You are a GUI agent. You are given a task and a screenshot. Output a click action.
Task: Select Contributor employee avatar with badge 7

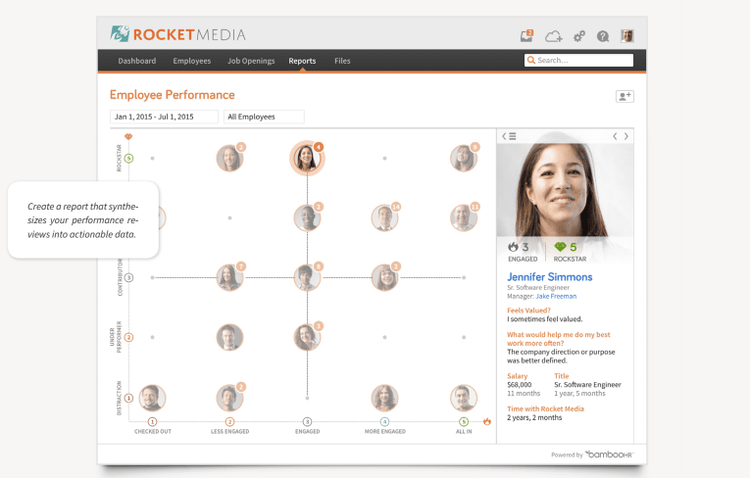point(230,278)
